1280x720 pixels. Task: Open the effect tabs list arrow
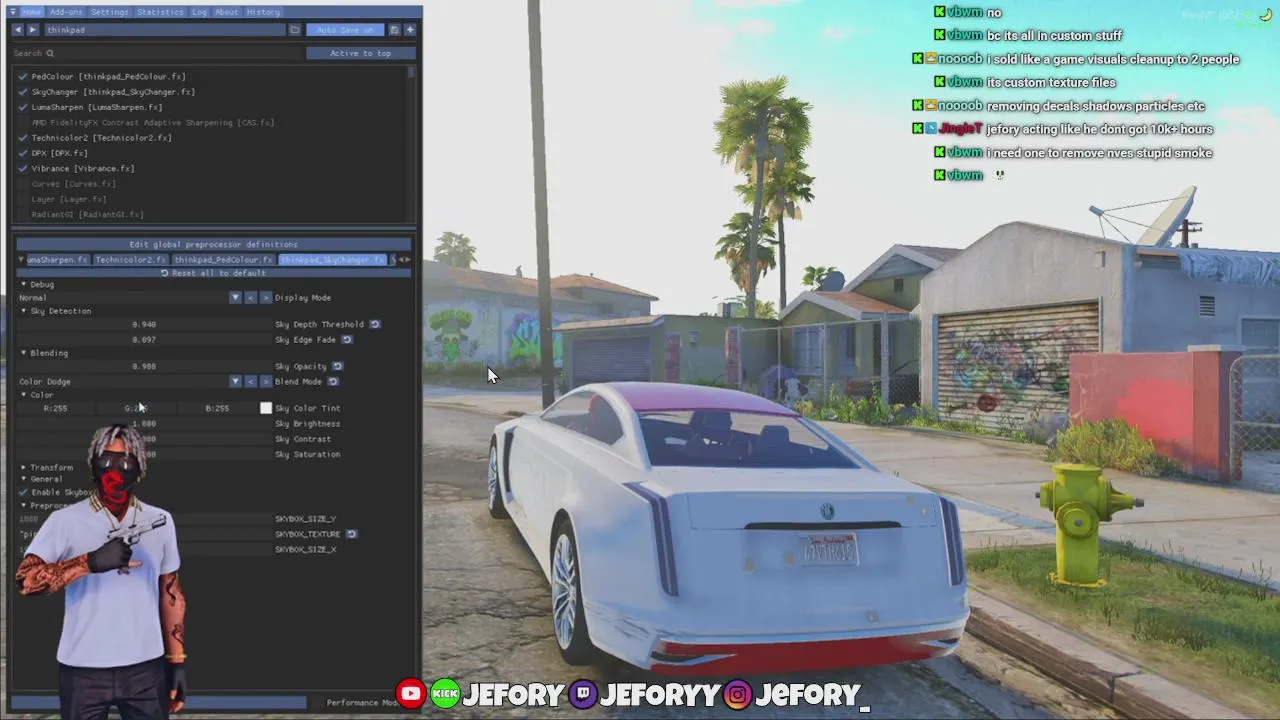point(21,260)
